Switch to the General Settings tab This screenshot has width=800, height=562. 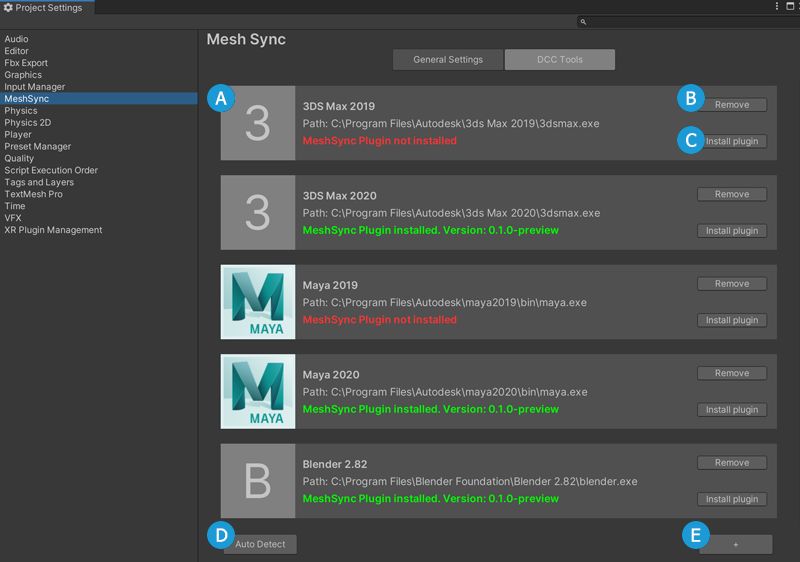coord(448,60)
